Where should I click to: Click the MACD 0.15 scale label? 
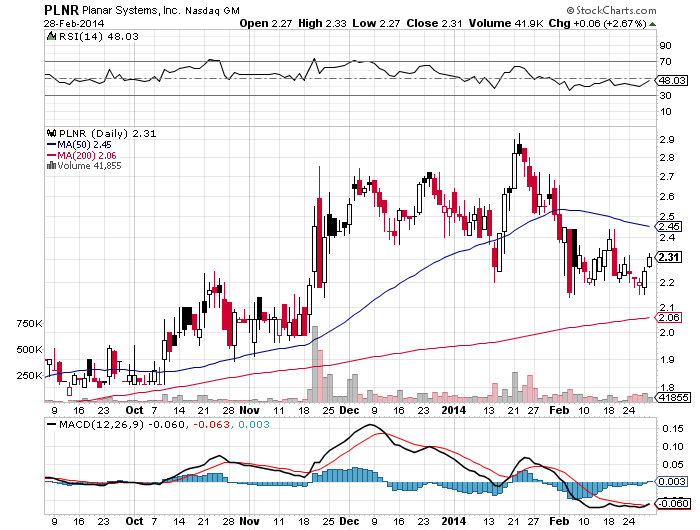point(673,429)
